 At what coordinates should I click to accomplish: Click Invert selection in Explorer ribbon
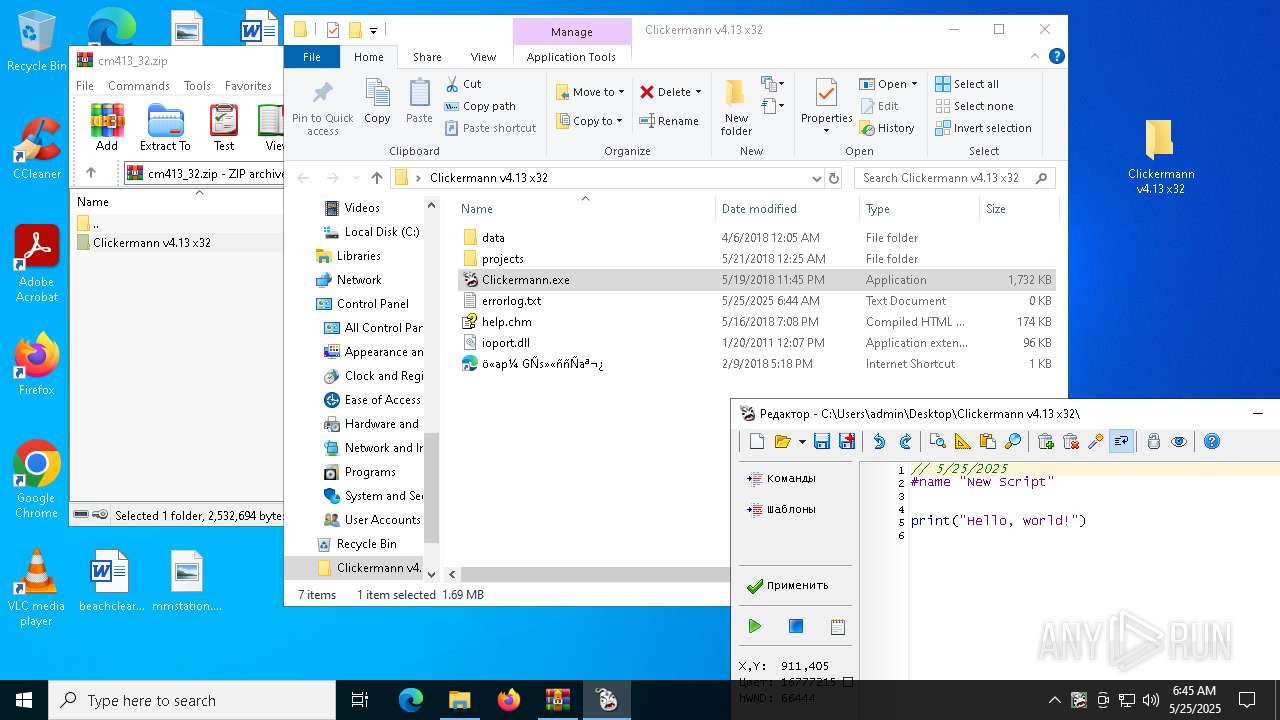tap(983, 128)
